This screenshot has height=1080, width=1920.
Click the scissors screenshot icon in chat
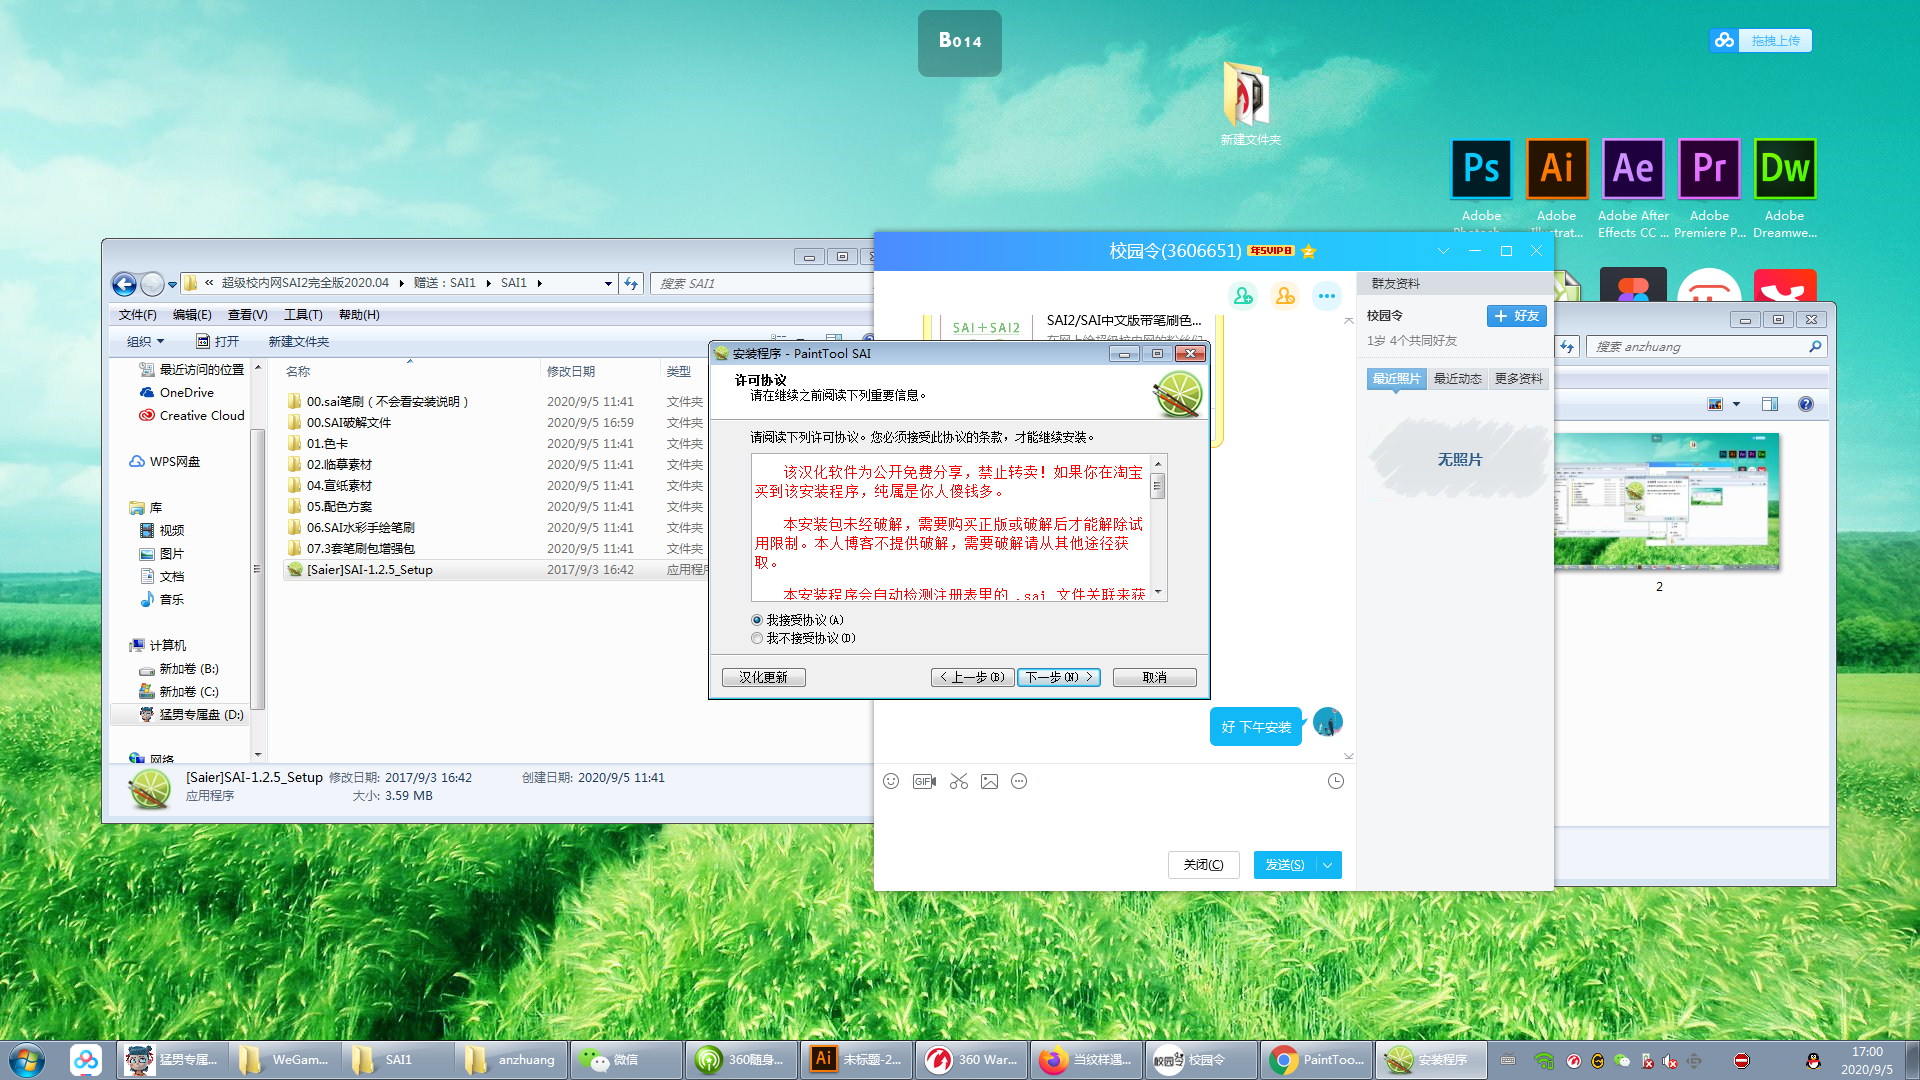958,781
